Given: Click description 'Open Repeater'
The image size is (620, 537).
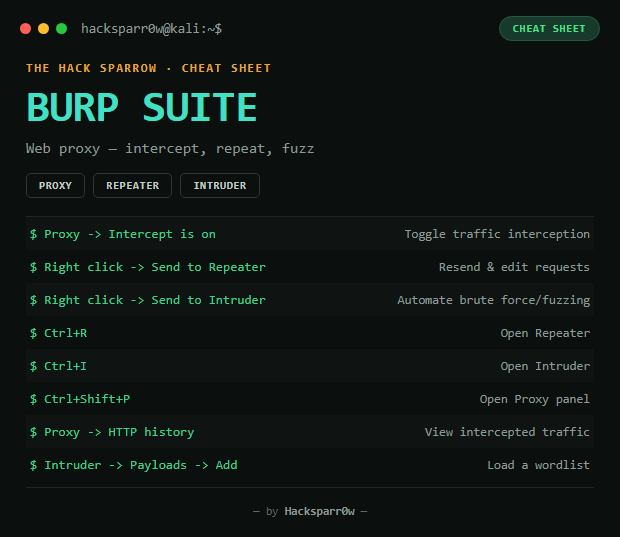Looking at the screenshot, I should click(545, 333).
